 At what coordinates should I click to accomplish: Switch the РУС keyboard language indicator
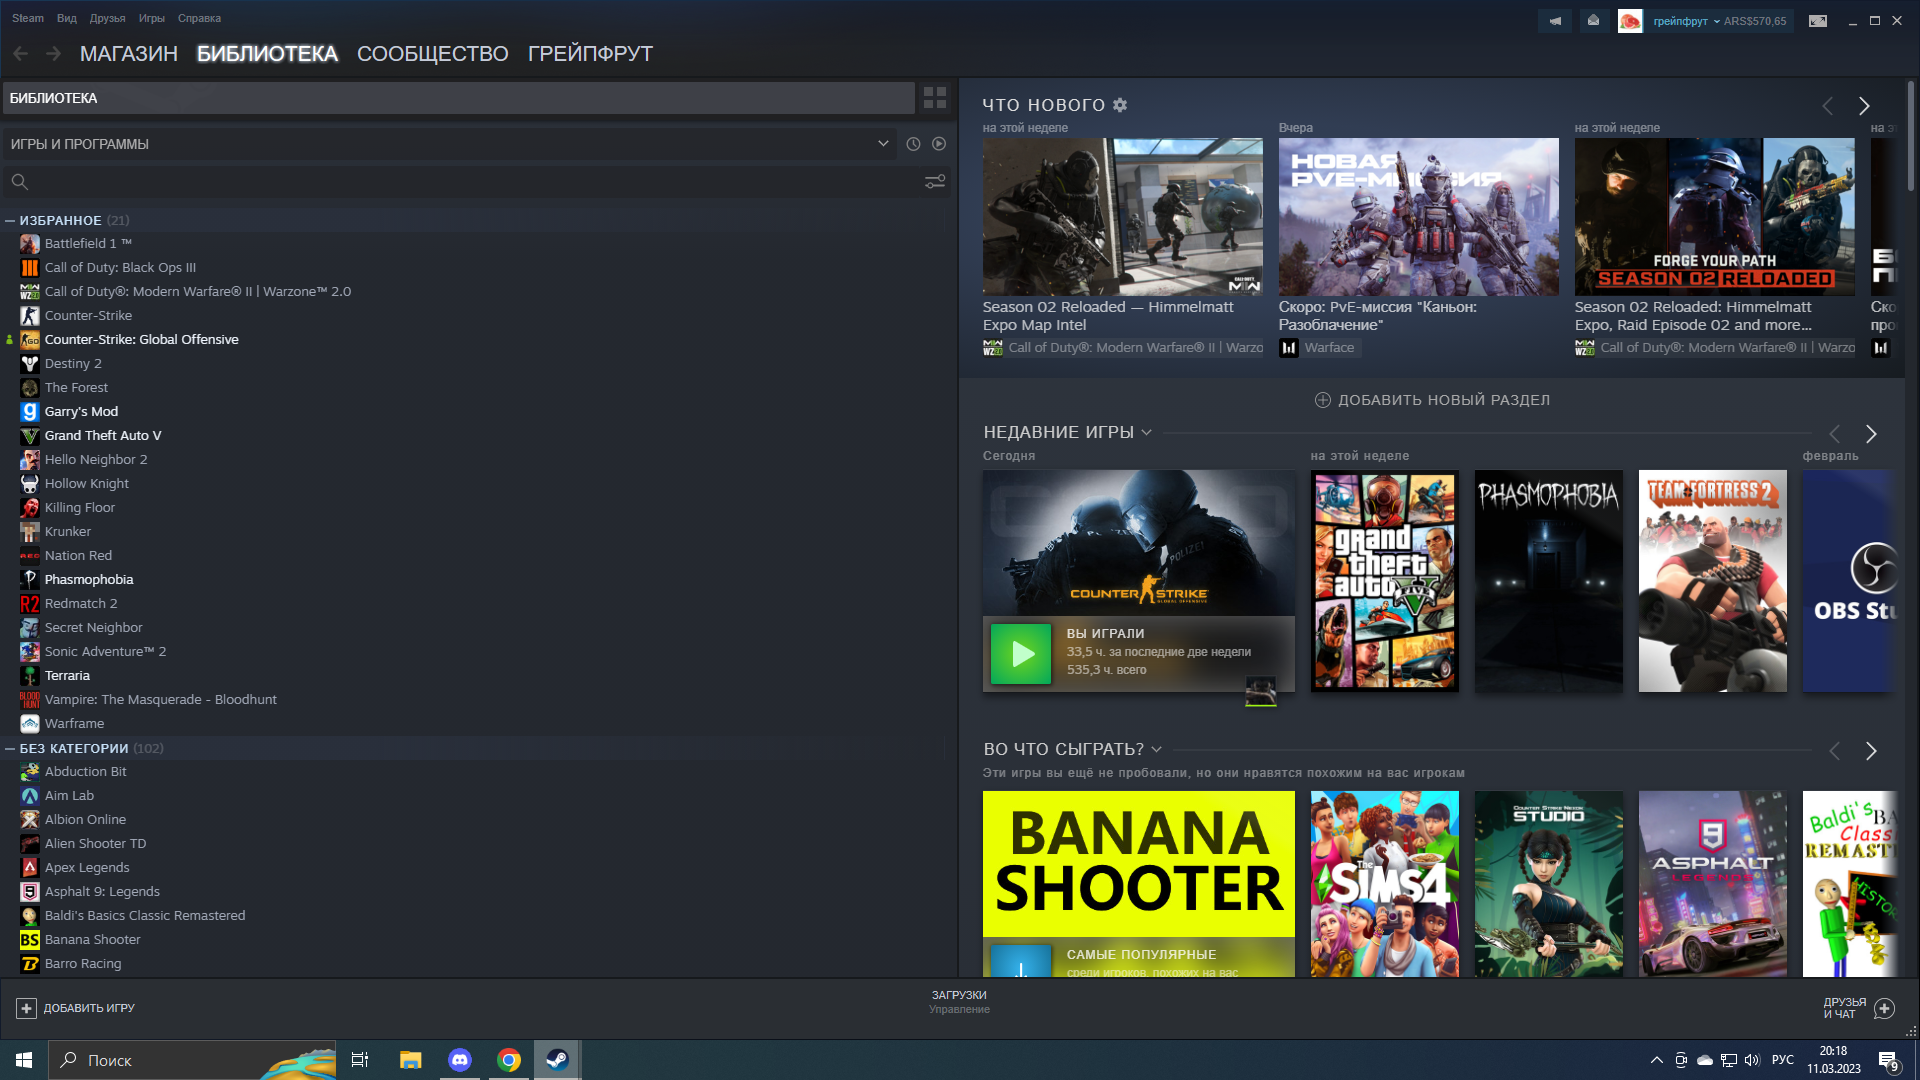click(1782, 1060)
